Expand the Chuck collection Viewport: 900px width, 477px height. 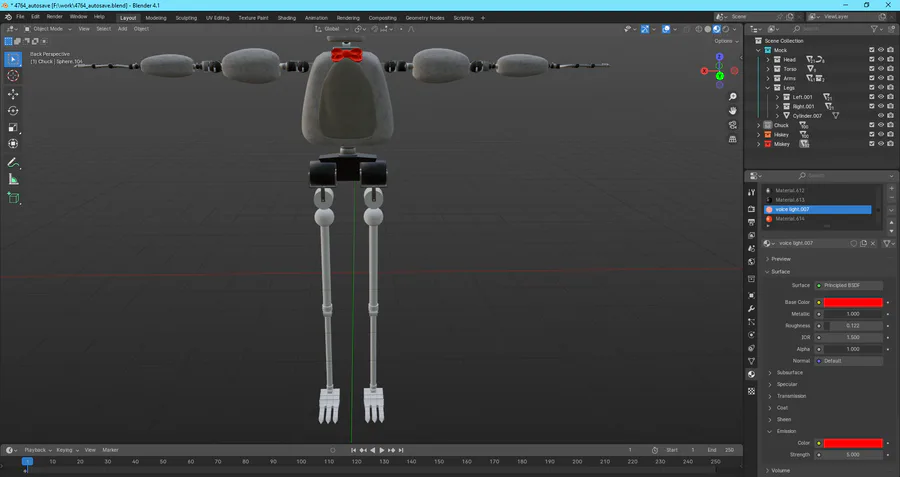(759, 125)
